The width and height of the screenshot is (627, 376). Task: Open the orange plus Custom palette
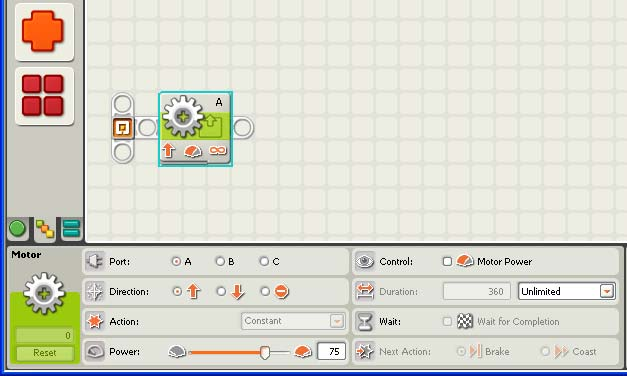coord(44,32)
